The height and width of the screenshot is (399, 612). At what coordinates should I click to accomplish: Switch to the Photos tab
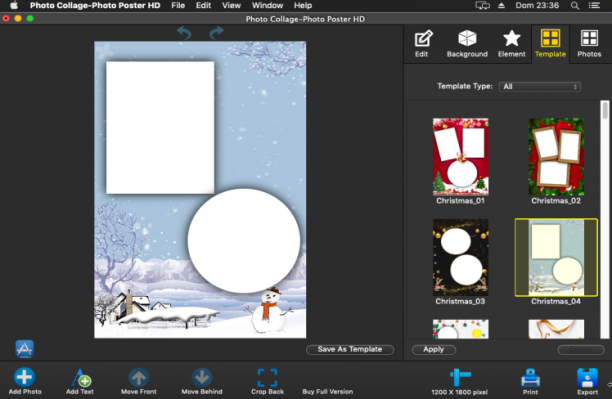click(x=589, y=44)
